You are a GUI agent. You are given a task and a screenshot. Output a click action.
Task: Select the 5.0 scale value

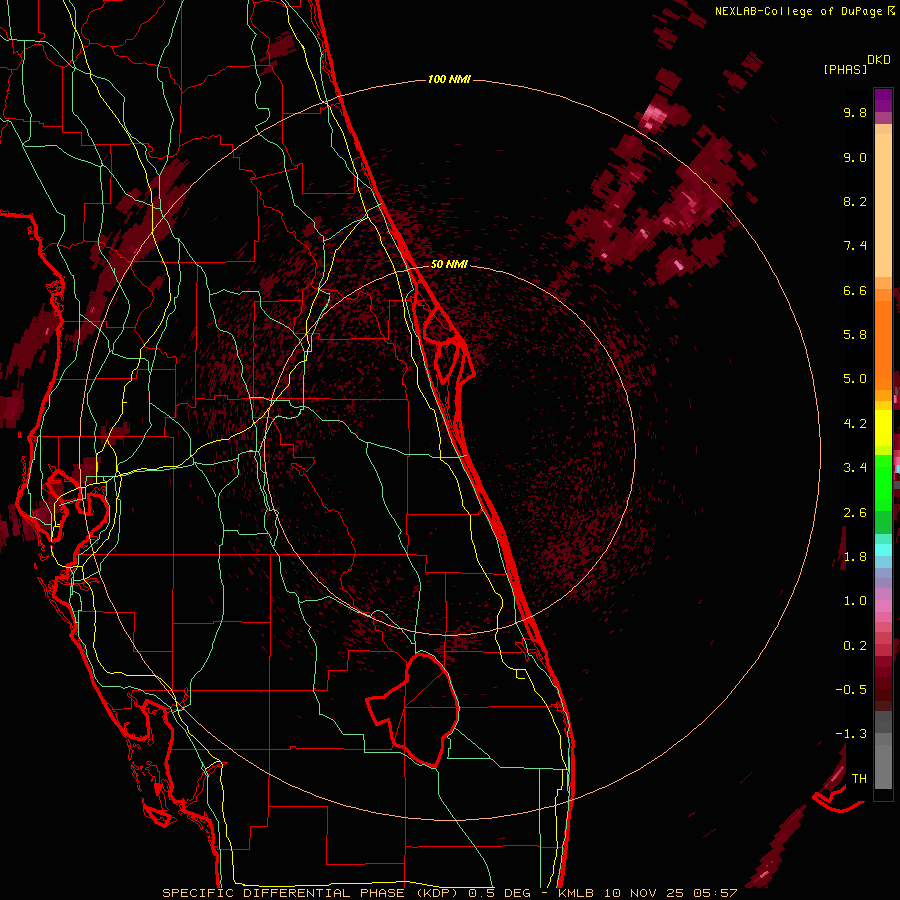[855, 379]
